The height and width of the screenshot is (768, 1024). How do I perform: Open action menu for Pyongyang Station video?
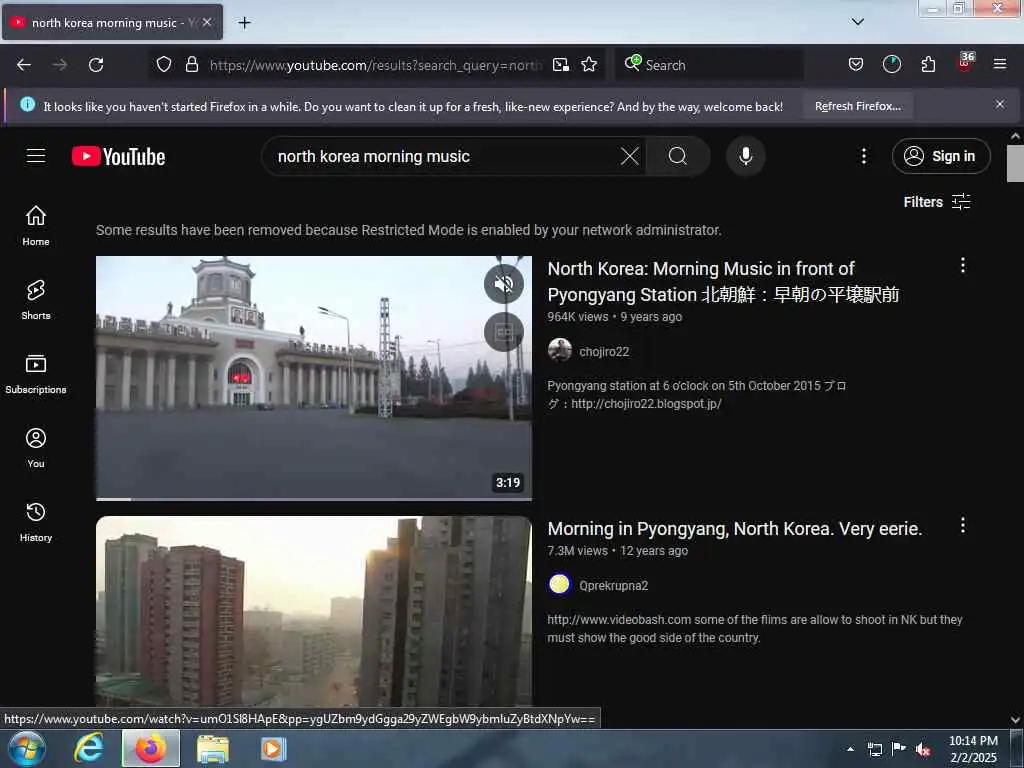pyautogui.click(x=963, y=265)
